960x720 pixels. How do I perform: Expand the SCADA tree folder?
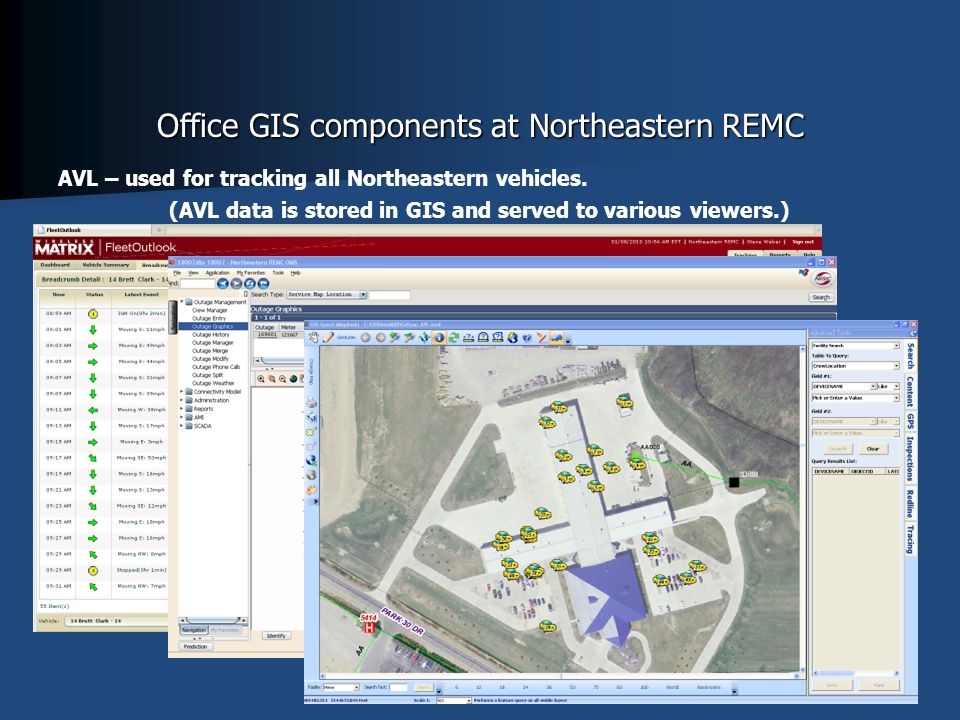coord(182,426)
